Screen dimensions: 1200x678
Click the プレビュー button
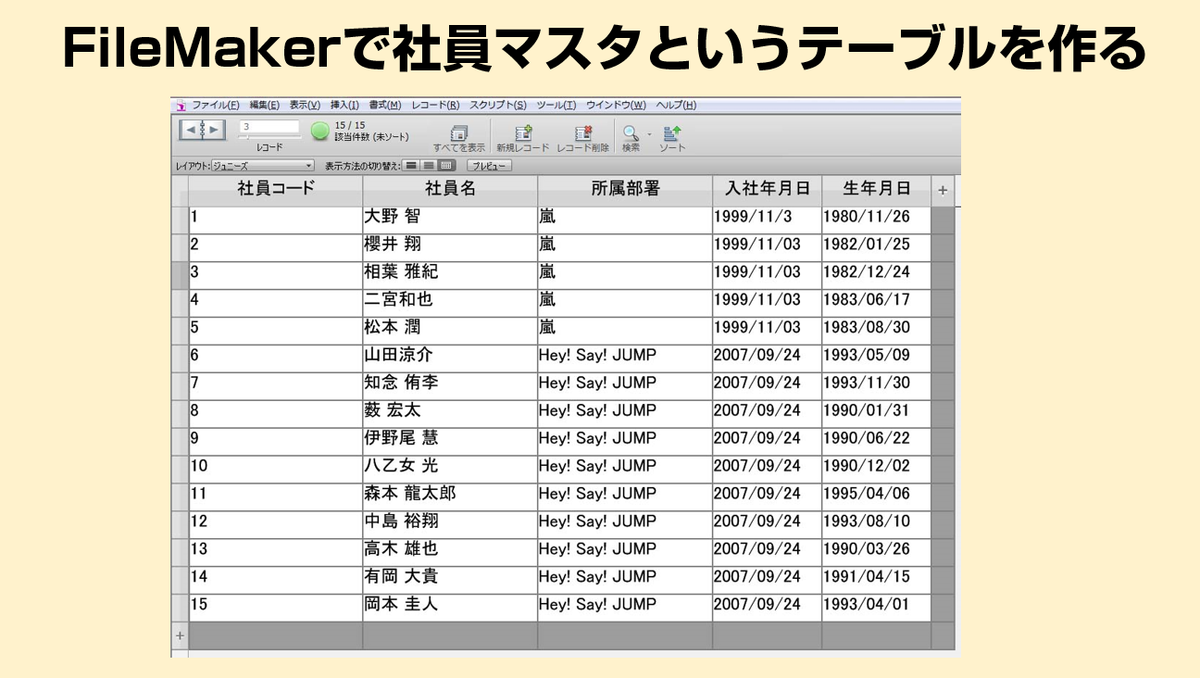coord(489,165)
